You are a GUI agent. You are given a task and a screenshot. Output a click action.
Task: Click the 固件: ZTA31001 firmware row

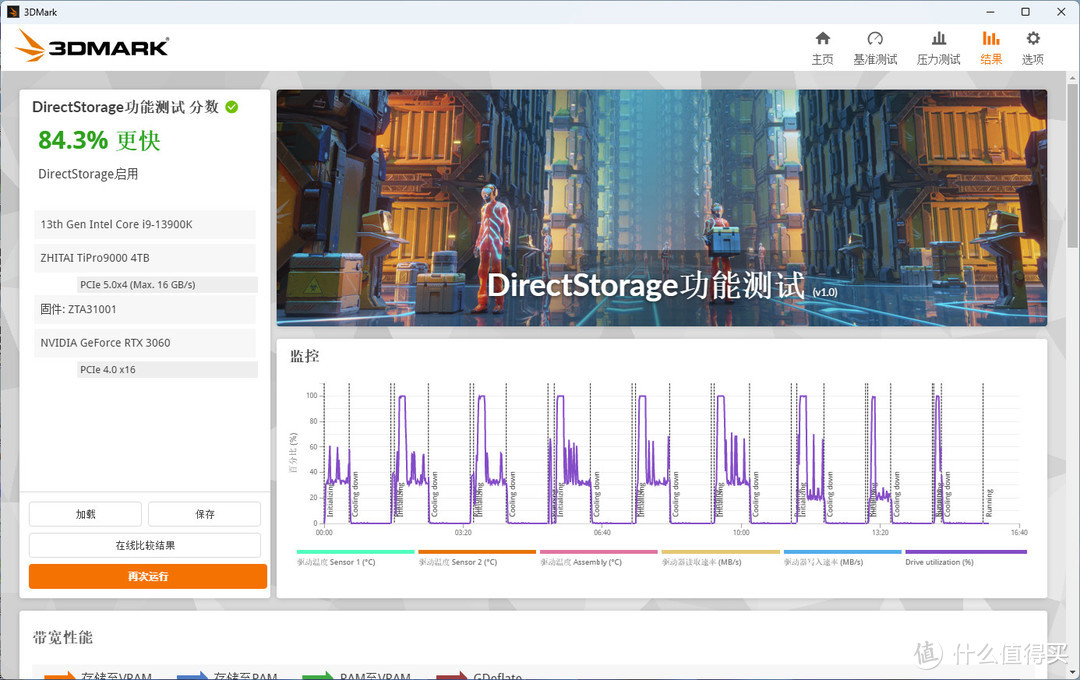coord(145,309)
